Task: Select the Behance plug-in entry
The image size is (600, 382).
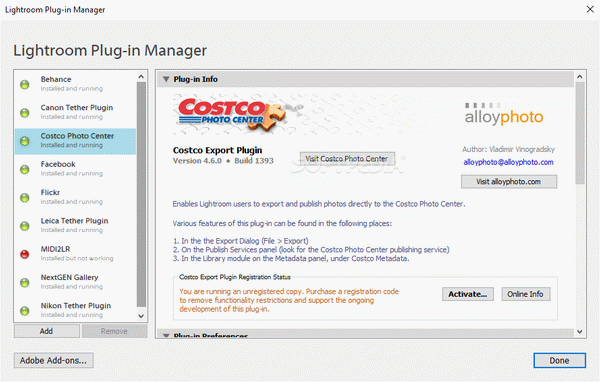Action: pos(75,85)
